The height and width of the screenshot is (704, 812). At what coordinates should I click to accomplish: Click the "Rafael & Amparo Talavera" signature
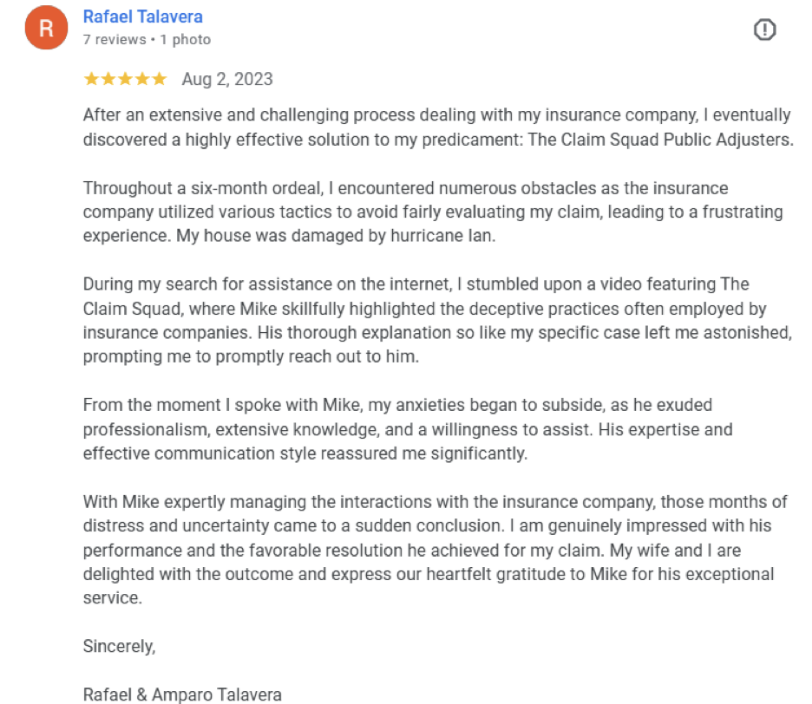pyautogui.click(x=182, y=694)
